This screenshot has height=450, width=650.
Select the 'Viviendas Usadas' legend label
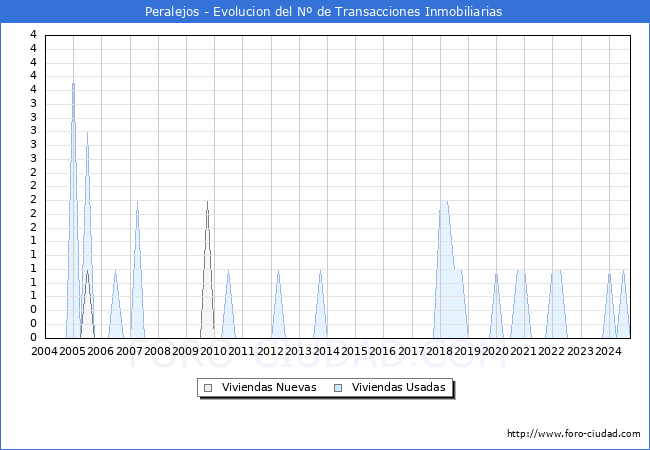coord(399,387)
